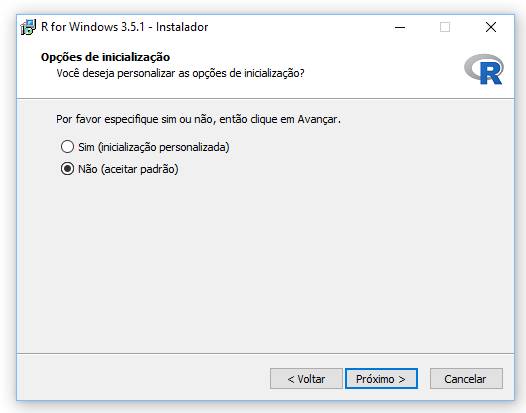Screen dimensions: 526x413
Task: Click the disabled maximize window button
Action: 445,27
